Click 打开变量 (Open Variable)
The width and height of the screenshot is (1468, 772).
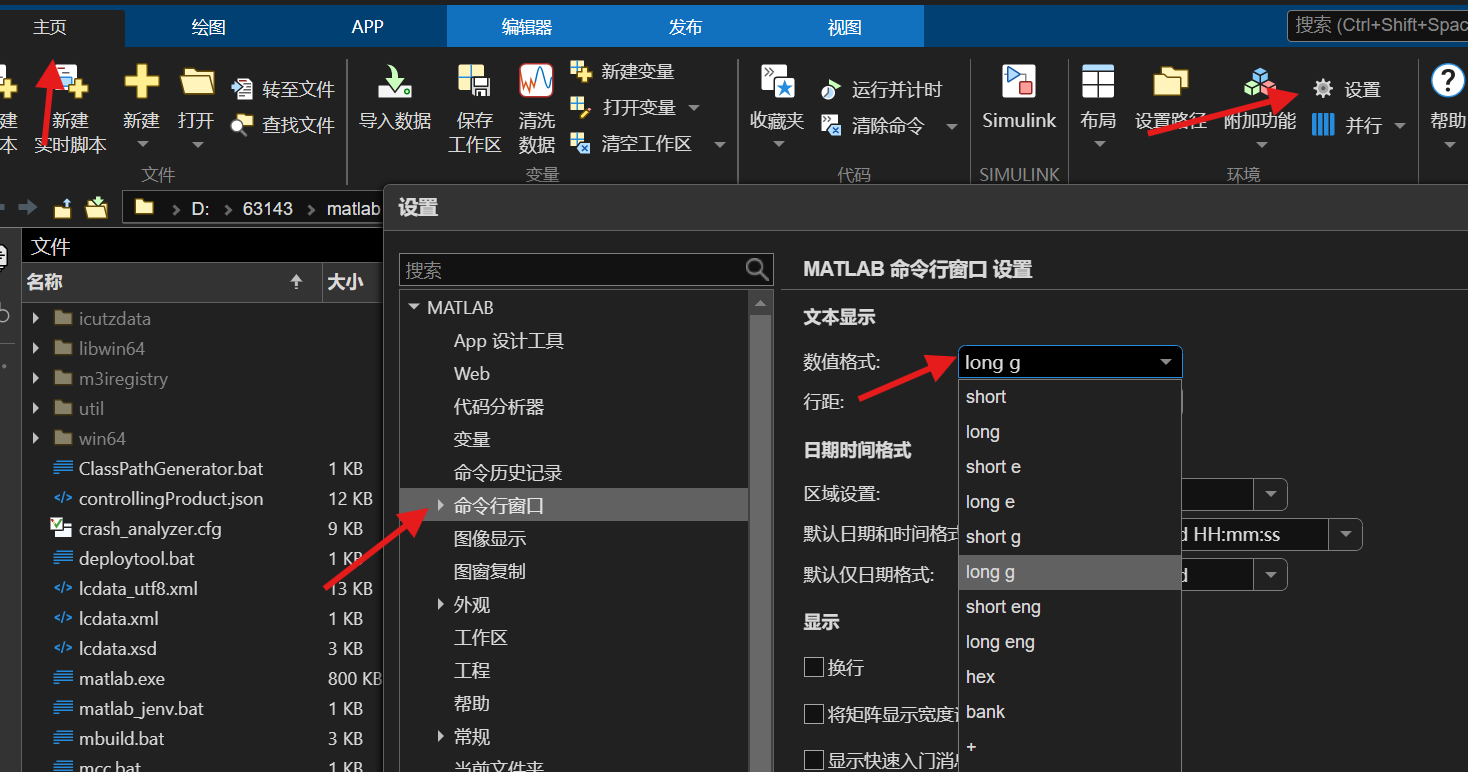click(626, 107)
